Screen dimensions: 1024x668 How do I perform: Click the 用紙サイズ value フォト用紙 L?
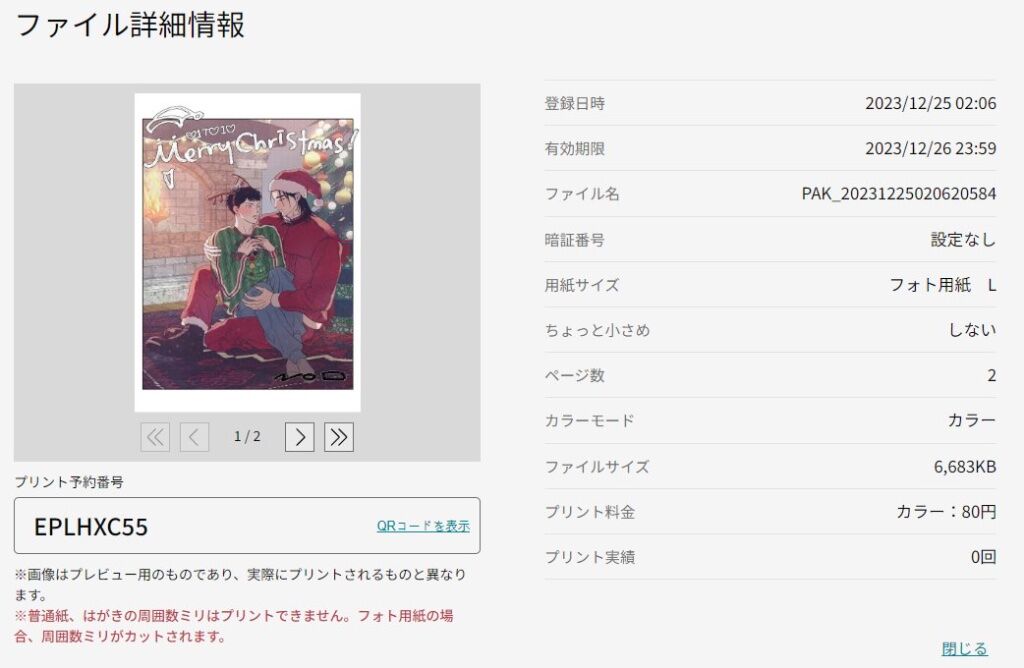pos(942,285)
